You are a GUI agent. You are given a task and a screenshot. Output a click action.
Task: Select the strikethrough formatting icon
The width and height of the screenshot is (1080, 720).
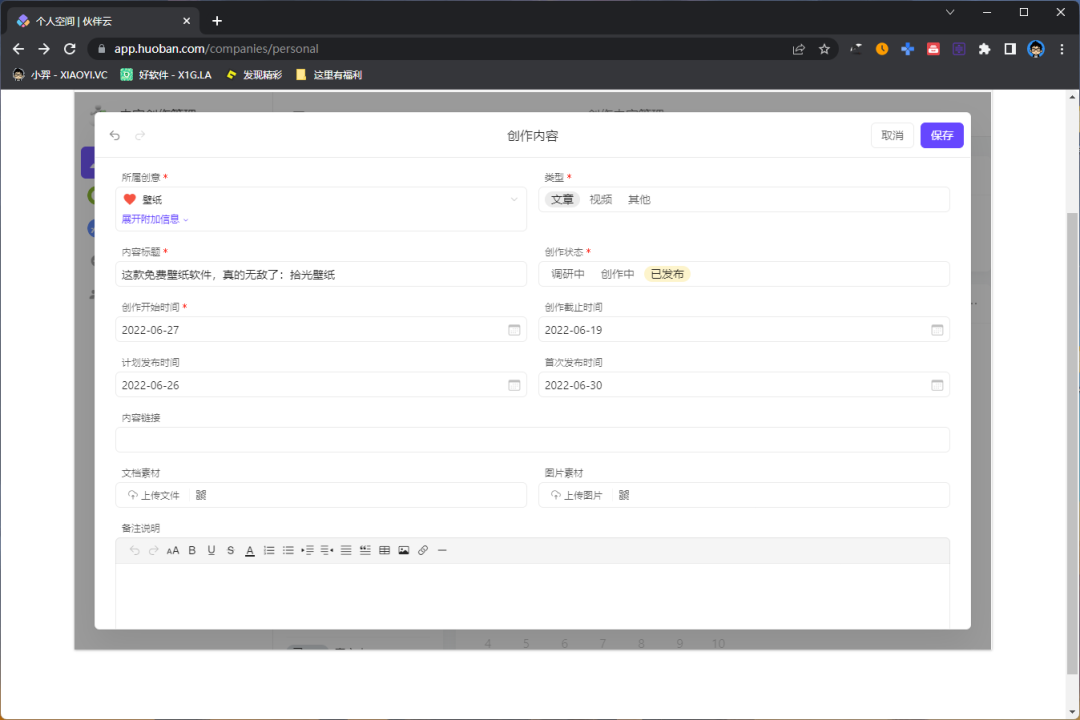tap(230, 550)
